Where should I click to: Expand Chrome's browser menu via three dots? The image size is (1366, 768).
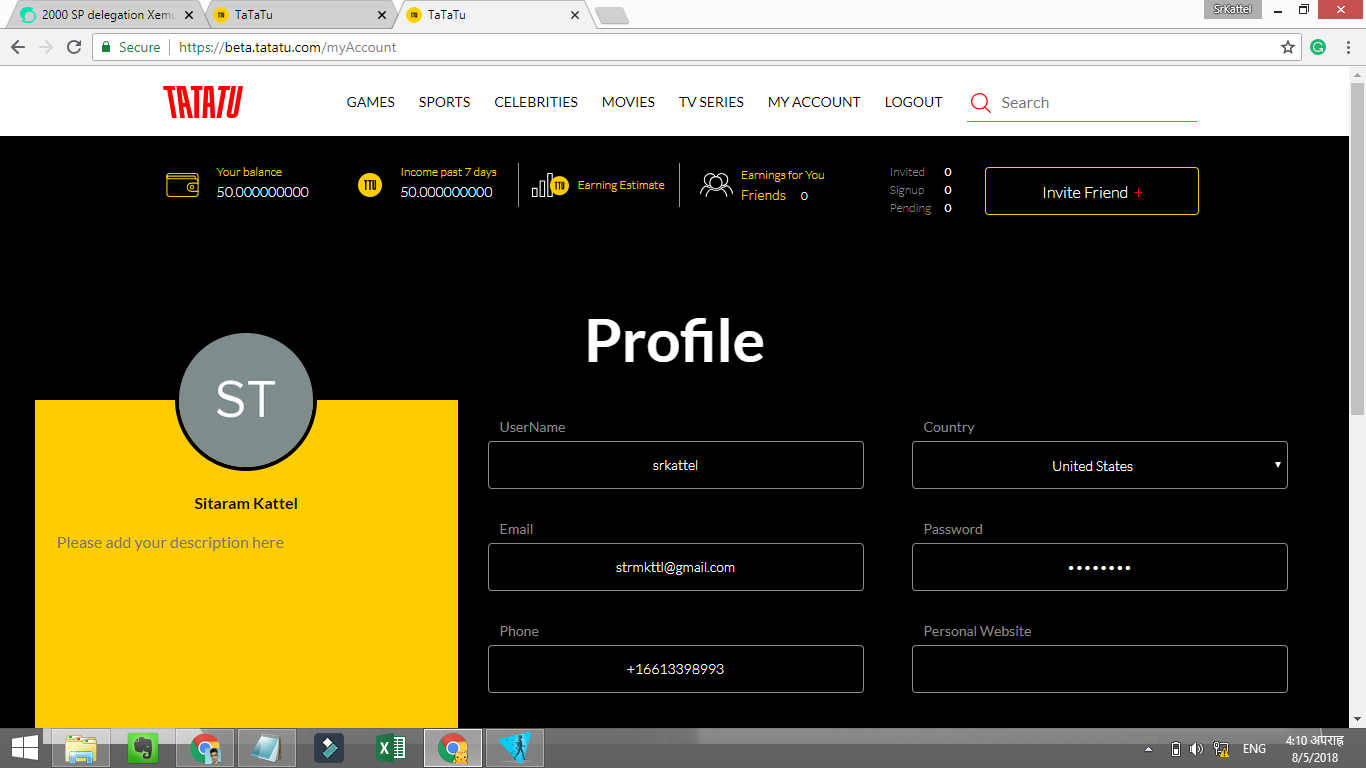[1346, 47]
